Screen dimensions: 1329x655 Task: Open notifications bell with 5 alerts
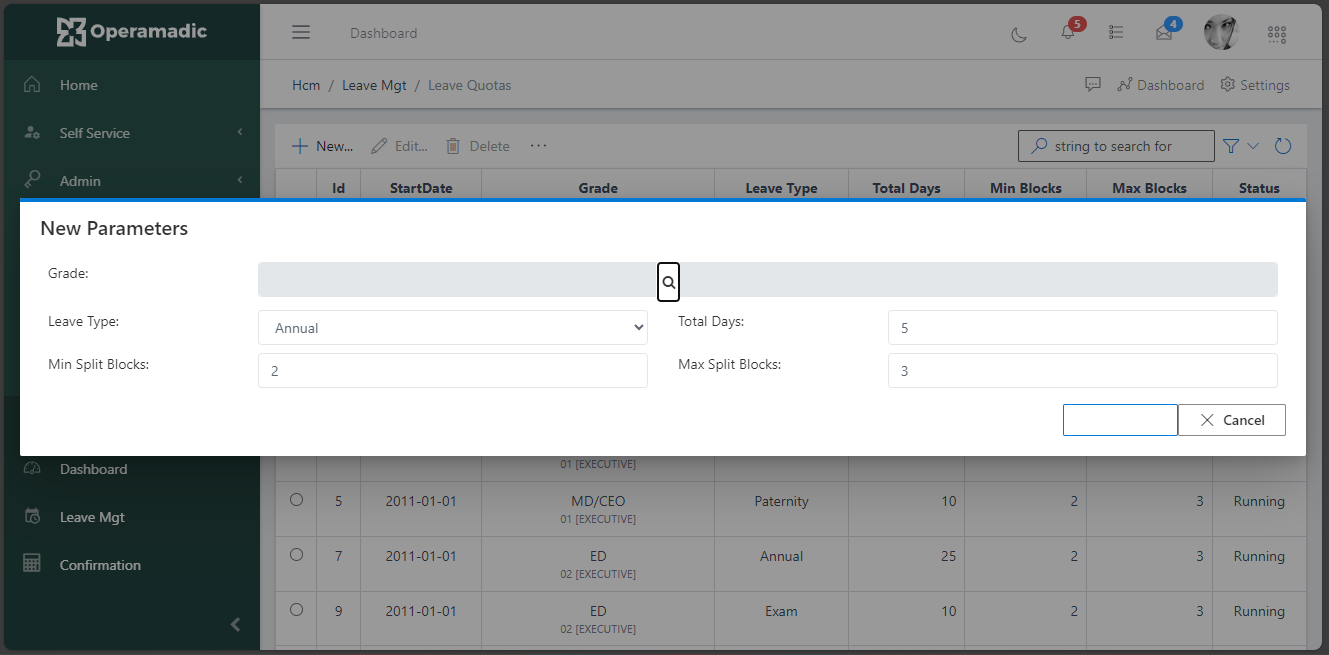point(1068,32)
